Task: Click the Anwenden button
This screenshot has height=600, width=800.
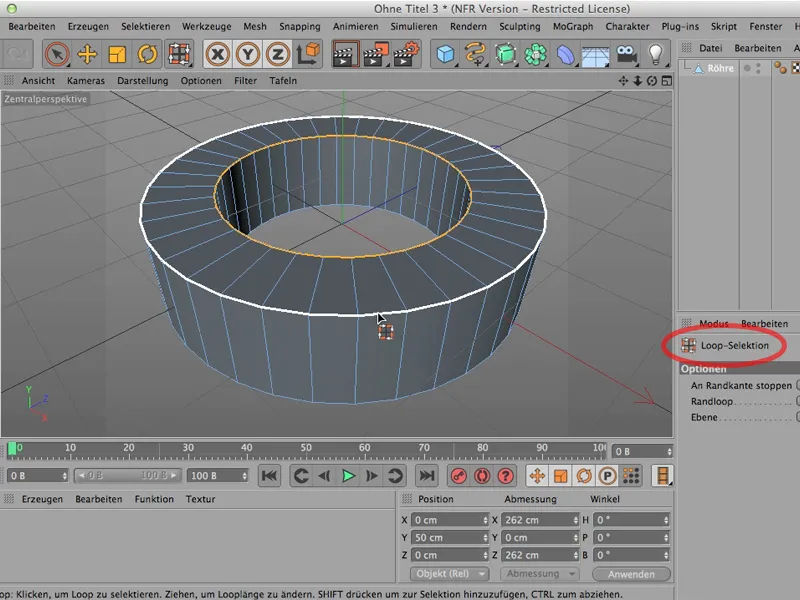Action: click(x=631, y=574)
